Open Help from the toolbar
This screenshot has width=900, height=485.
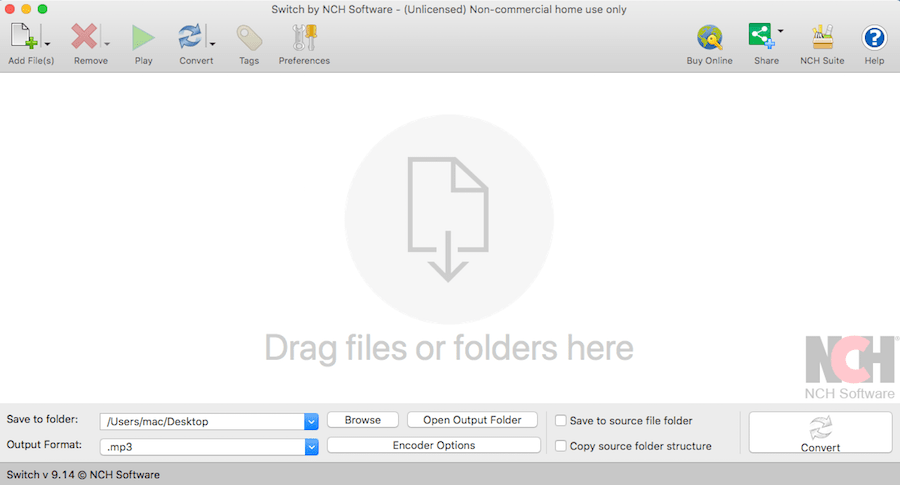click(x=874, y=38)
